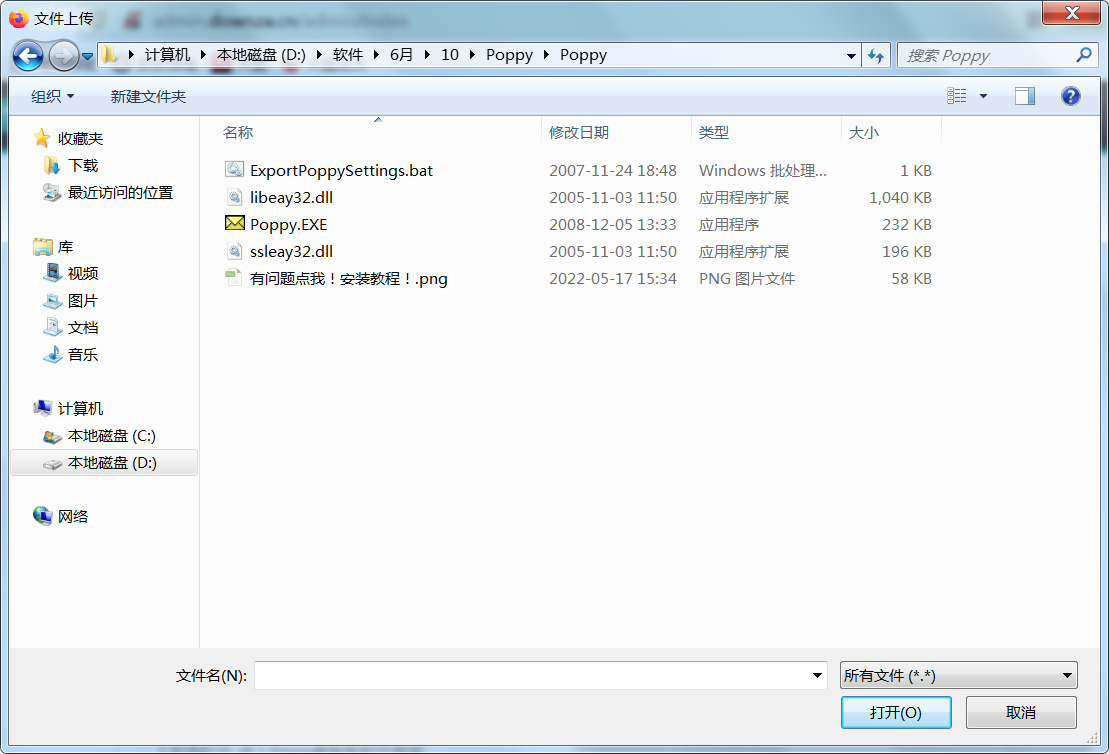Sort files by 修改日期 column header
Screen dimensions: 1109x754
tap(579, 132)
